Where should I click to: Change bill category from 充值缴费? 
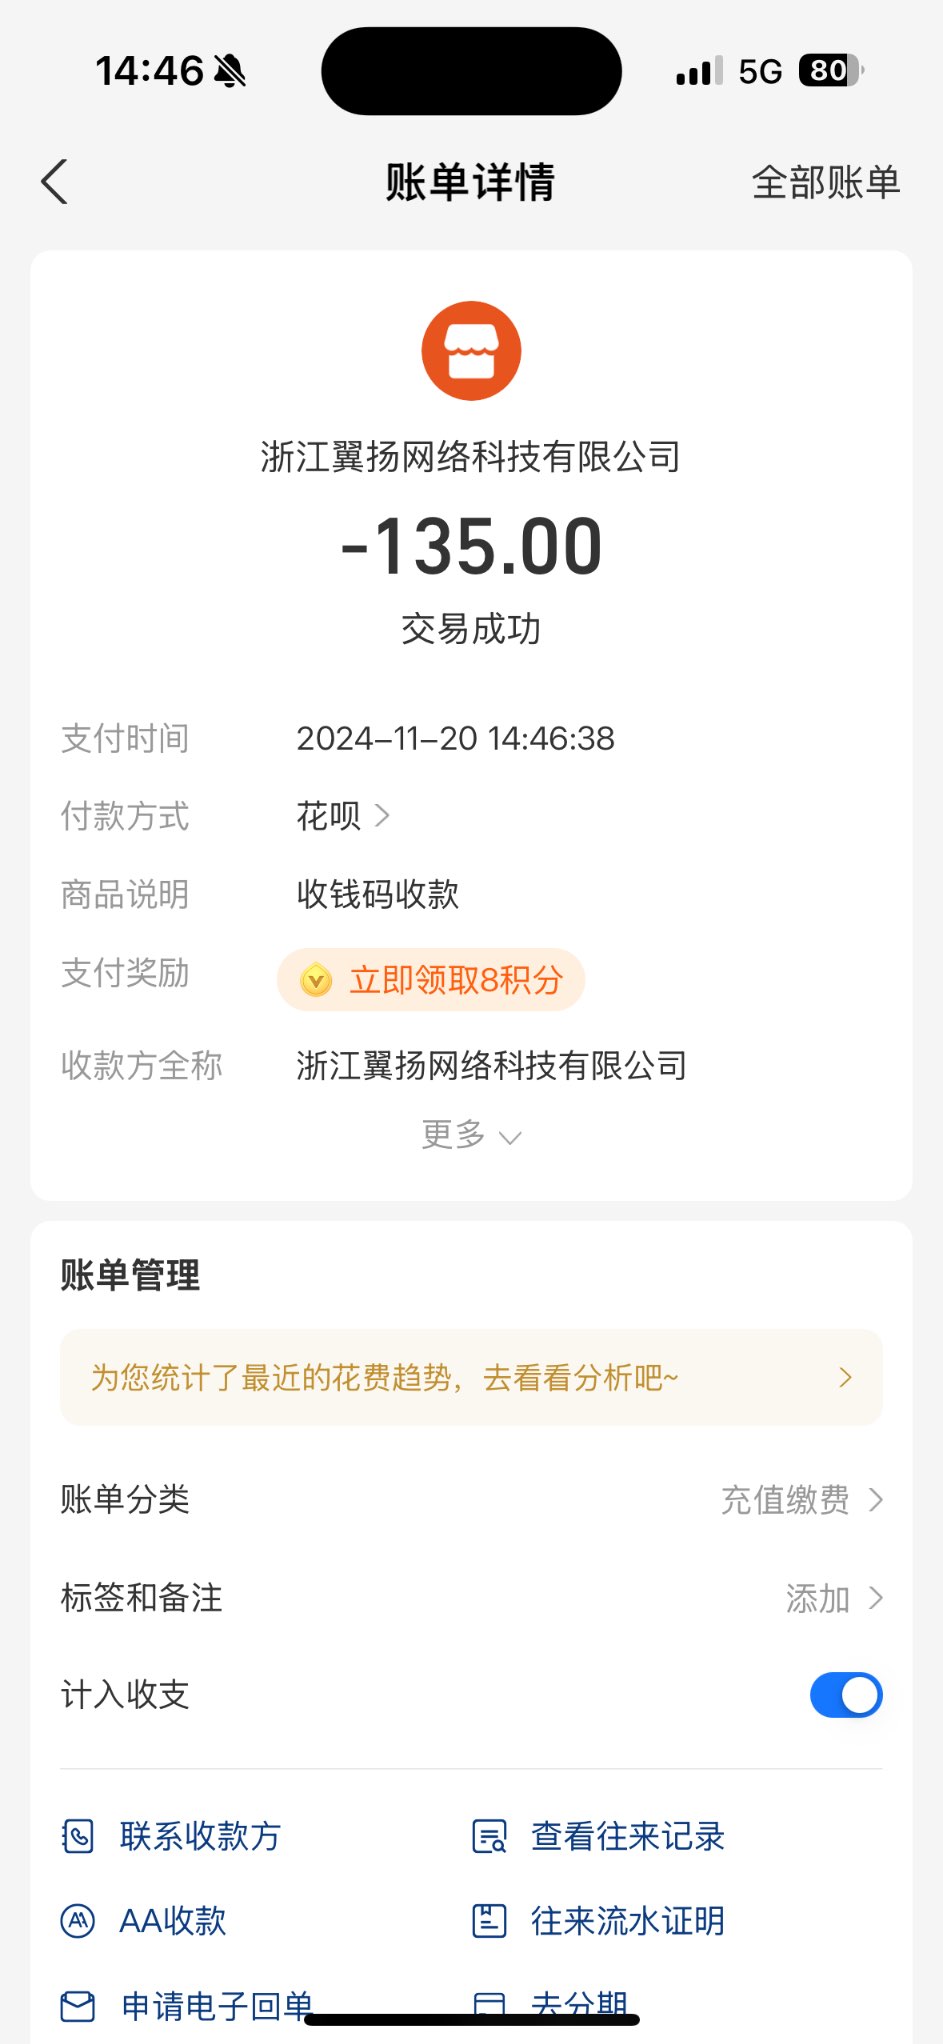pos(802,1500)
